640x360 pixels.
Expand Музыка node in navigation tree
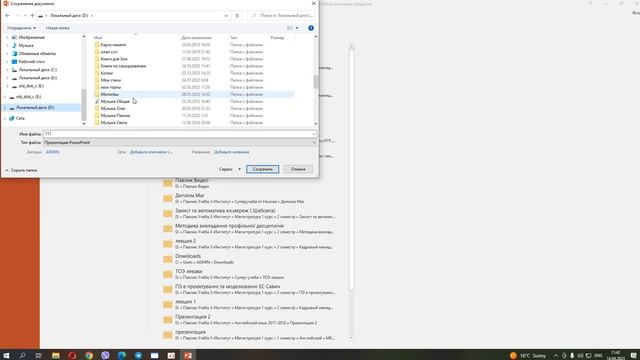[7, 45]
